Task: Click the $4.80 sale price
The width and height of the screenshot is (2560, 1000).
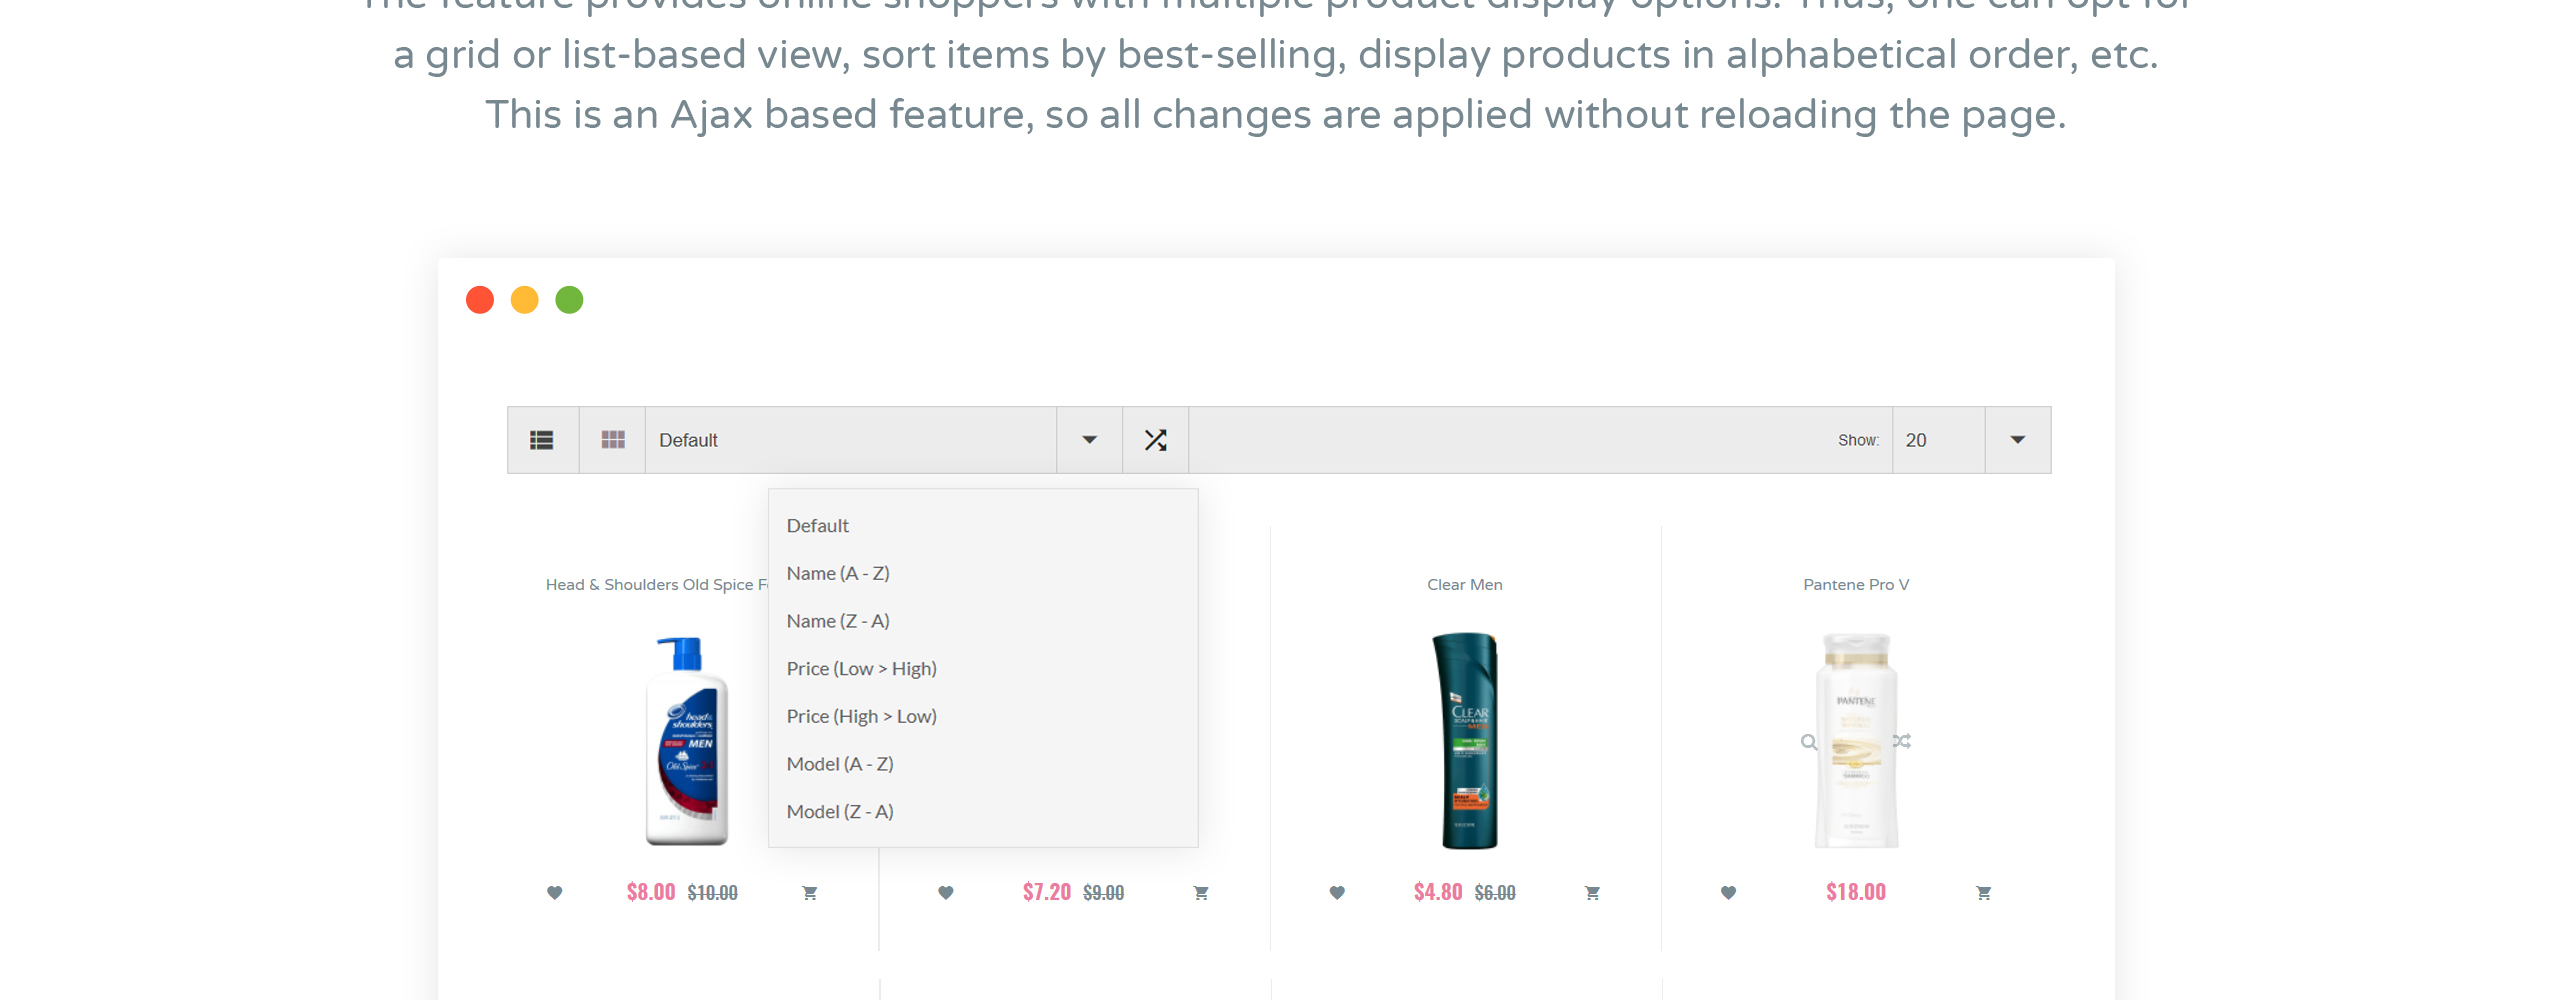Action: pyautogui.click(x=1438, y=892)
